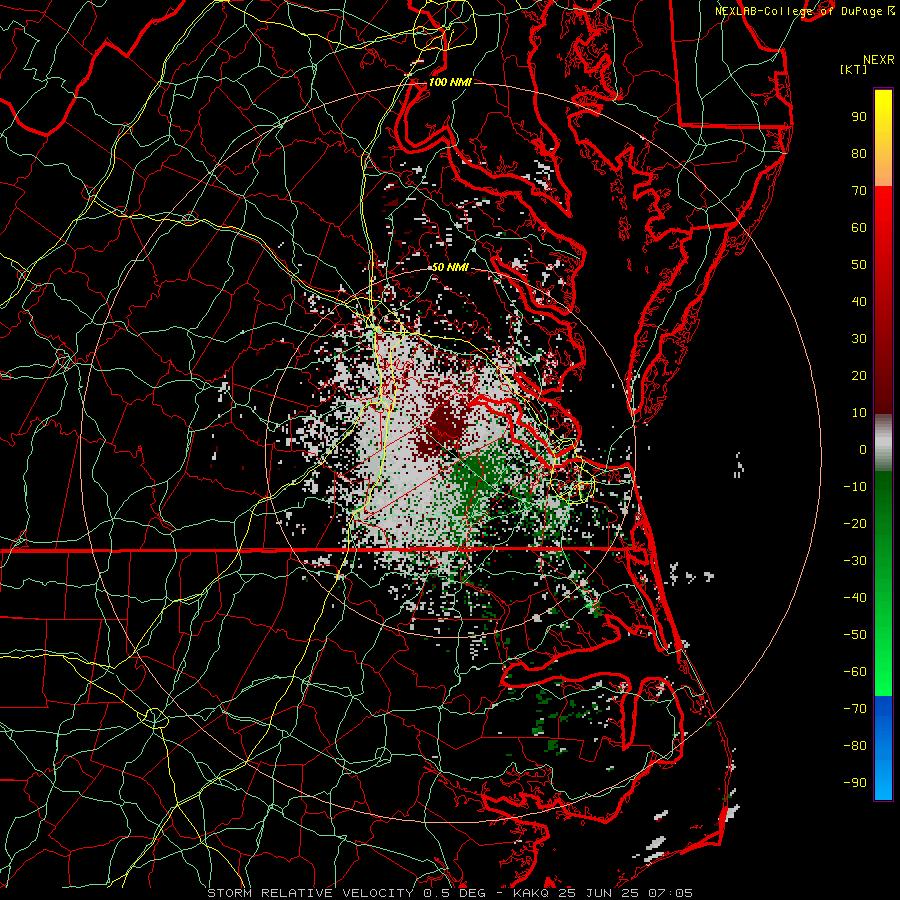
Task: Click the -10 knot scale label
Action: pyautogui.click(x=855, y=487)
